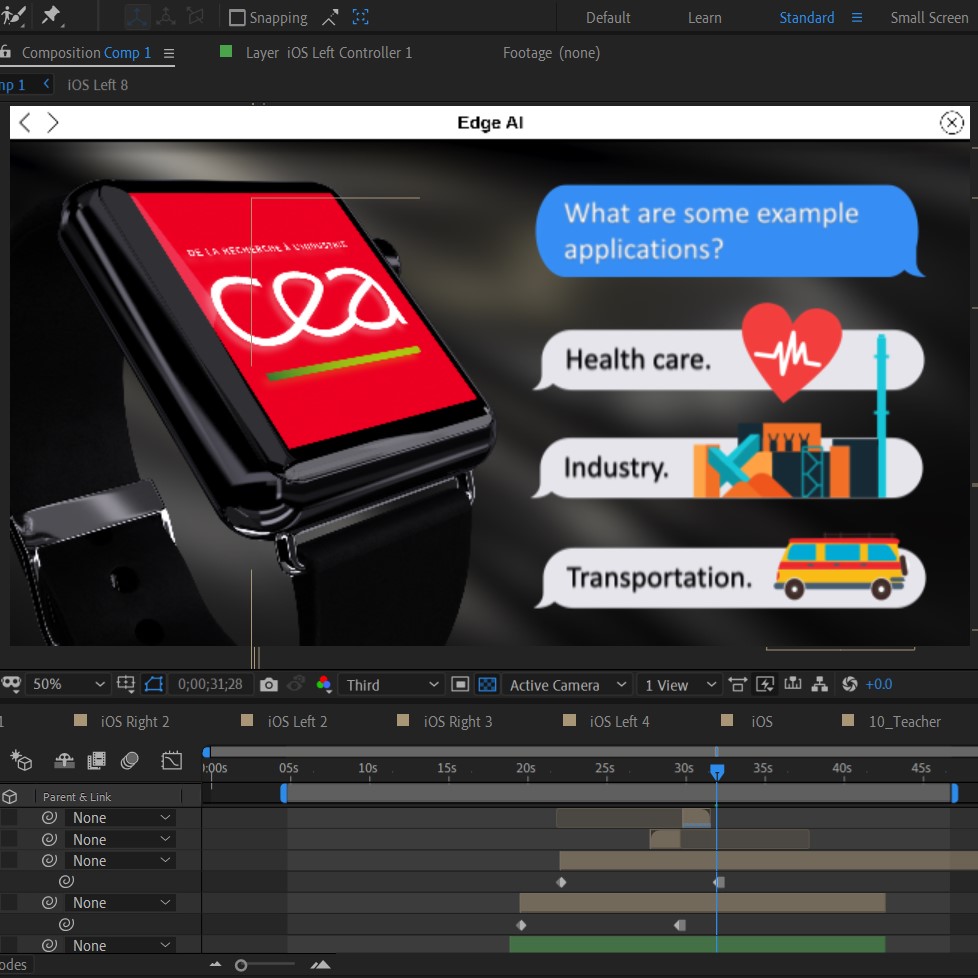The width and height of the screenshot is (978, 978).
Task: Toggle the Shy layers switch icon
Action: click(x=64, y=760)
